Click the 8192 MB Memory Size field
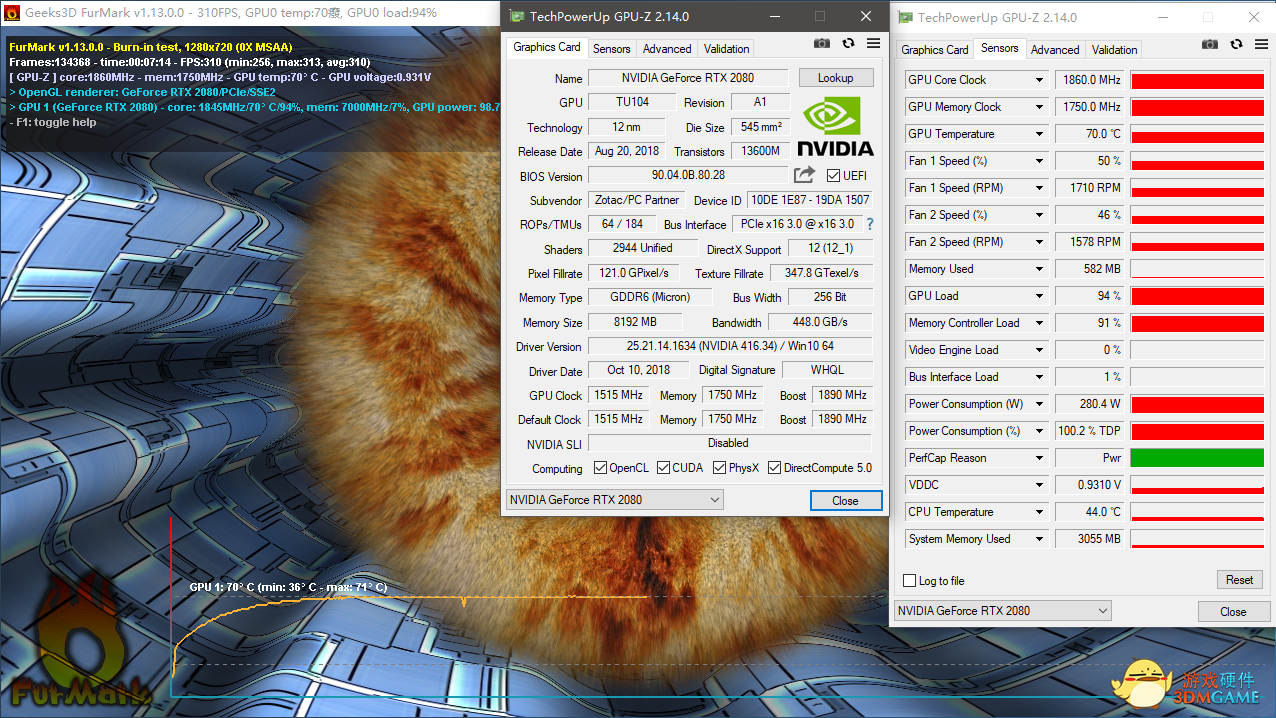Screen dimensions: 1276x718 coord(636,322)
